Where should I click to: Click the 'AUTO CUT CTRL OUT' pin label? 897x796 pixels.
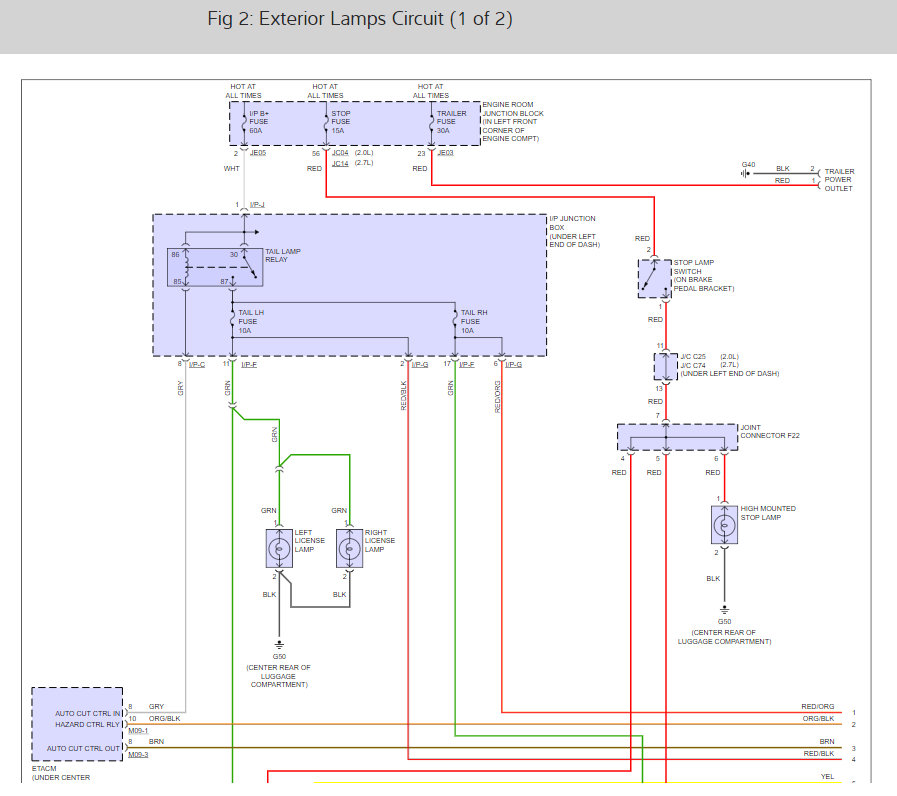click(x=84, y=749)
